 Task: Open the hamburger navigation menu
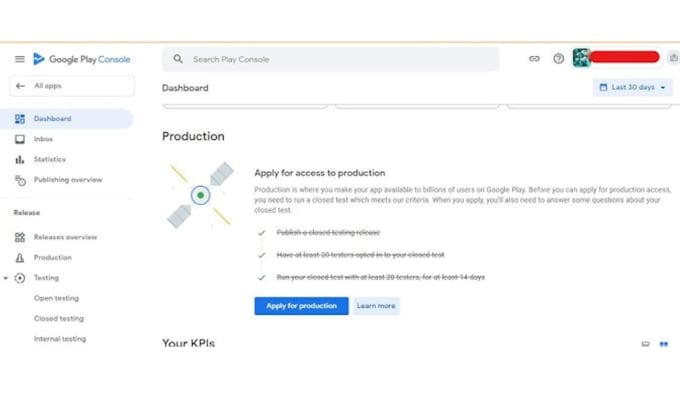pos(20,59)
